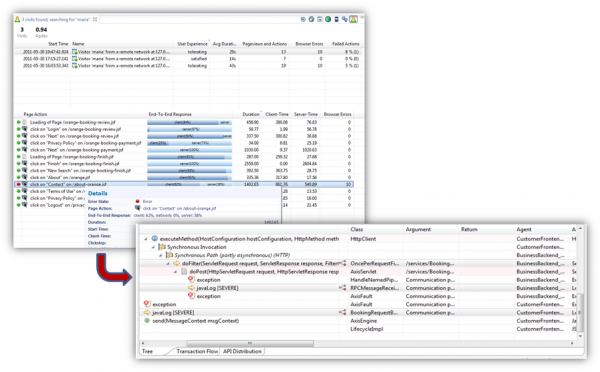Click response bar of "Privacy Policy" booking-payment row
The image size is (600, 372).
189,143
